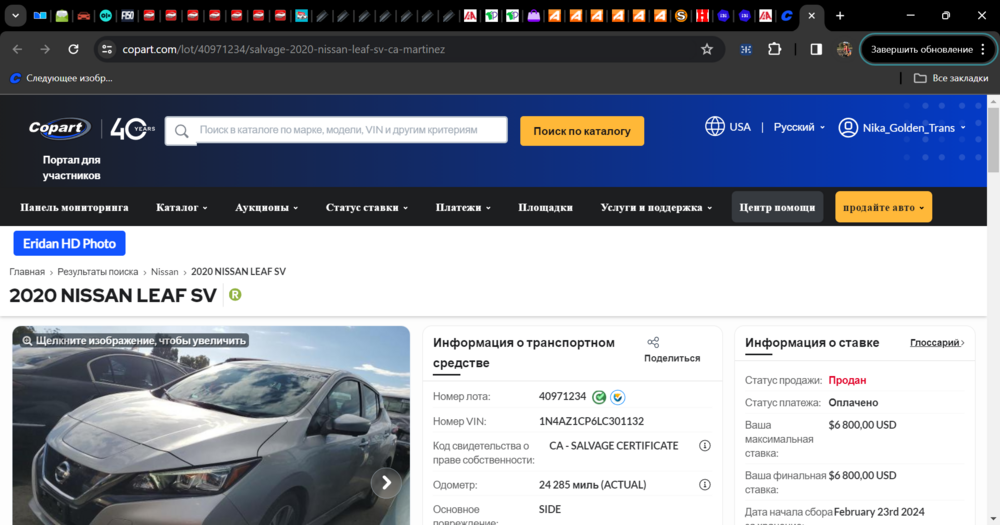Viewport: 1000px width, 525px height.
Task: Switch to the purple handbag favicon tab
Action: 533,16
